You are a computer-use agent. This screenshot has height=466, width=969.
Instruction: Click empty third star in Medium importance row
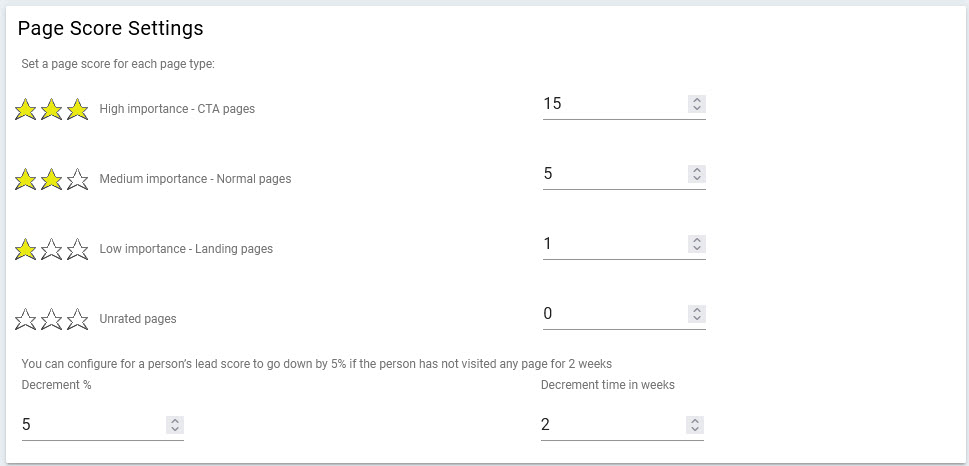77,179
